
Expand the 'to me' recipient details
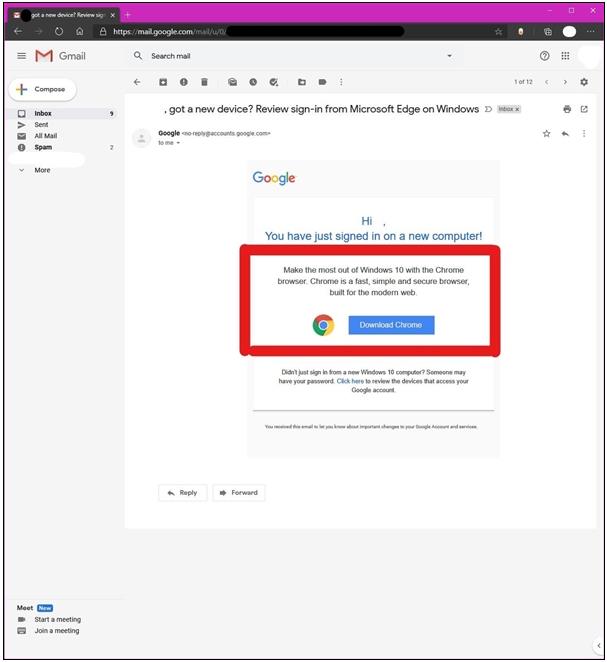[178, 143]
